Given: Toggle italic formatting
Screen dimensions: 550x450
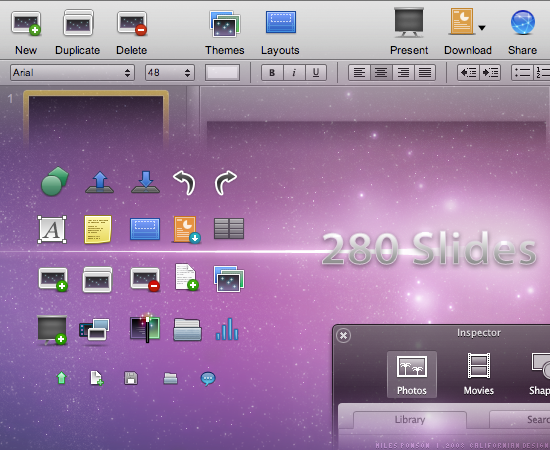Looking at the screenshot, I should (x=294, y=73).
